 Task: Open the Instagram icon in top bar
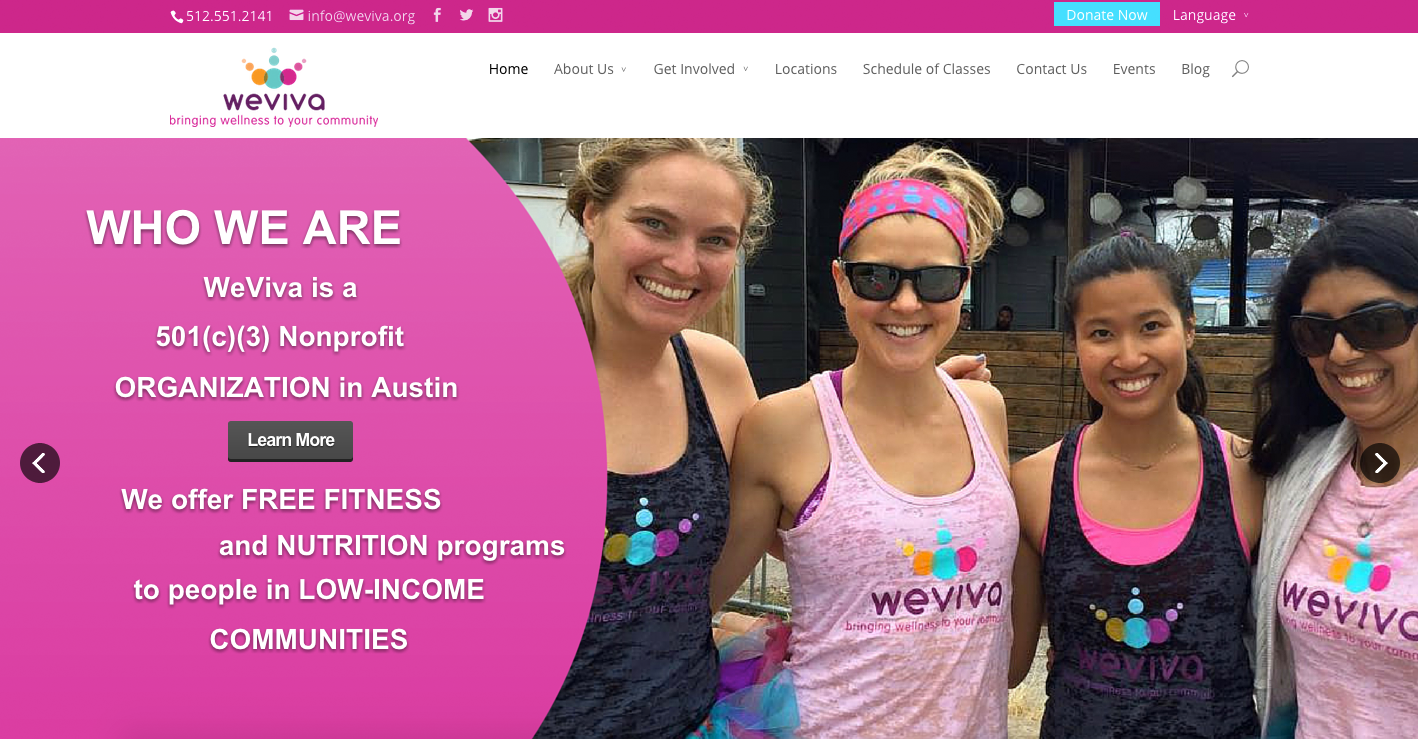pyautogui.click(x=495, y=15)
